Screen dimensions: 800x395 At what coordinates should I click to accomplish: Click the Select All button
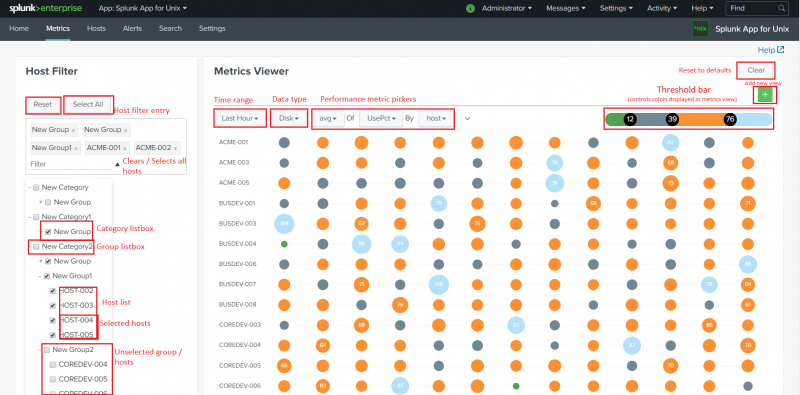pyautogui.click(x=88, y=105)
